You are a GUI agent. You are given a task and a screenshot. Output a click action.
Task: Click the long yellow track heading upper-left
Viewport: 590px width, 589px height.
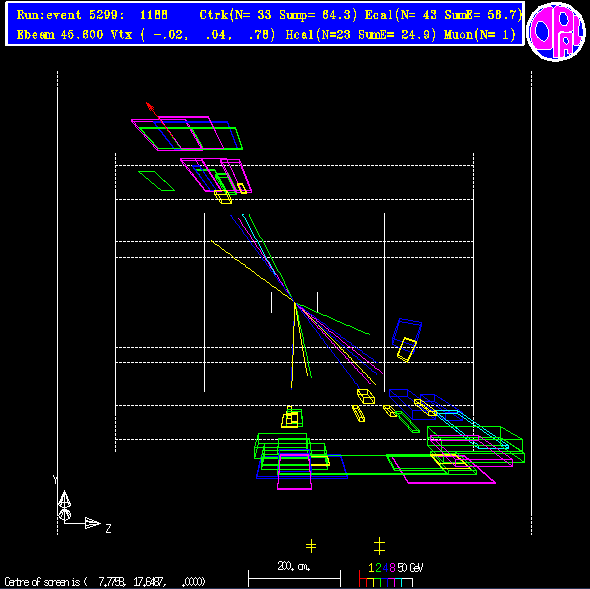click(x=252, y=271)
